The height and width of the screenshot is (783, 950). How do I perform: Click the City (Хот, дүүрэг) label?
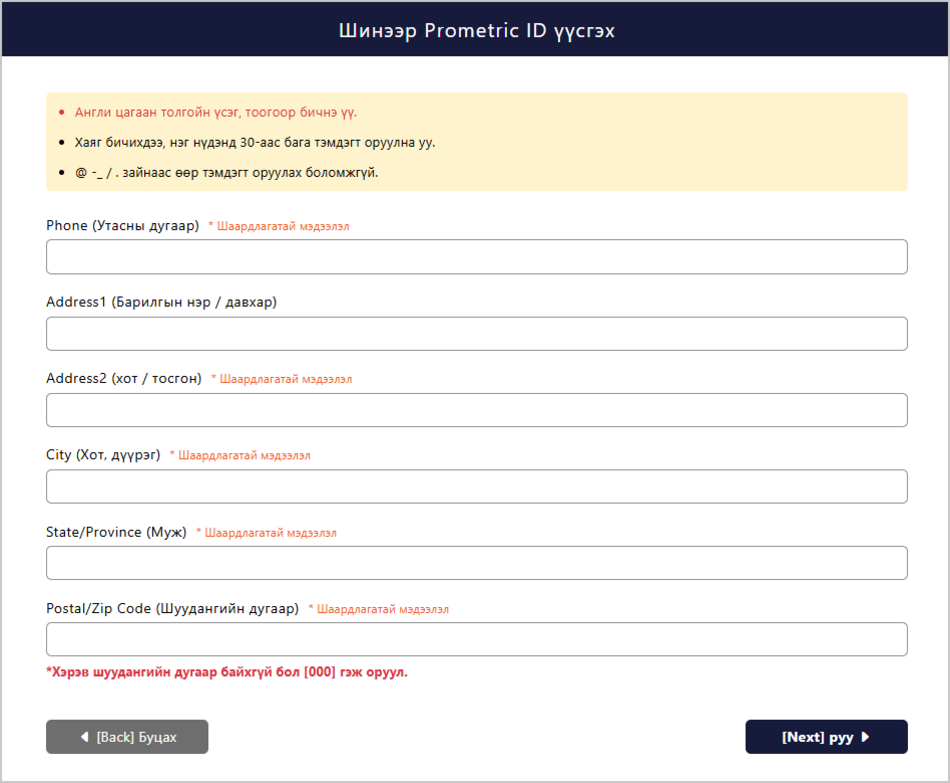pyautogui.click(x=103, y=455)
